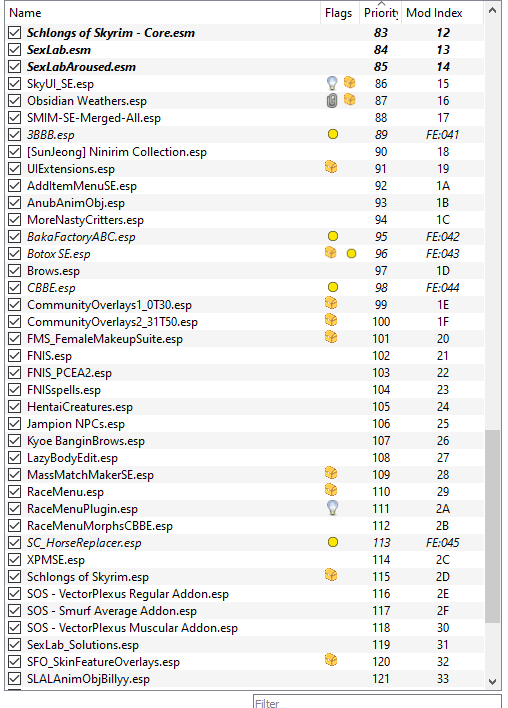Click the lightbulb flag on RaceMenuPlugin.esp
The width and height of the screenshot is (508, 708).
coord(332,508)
